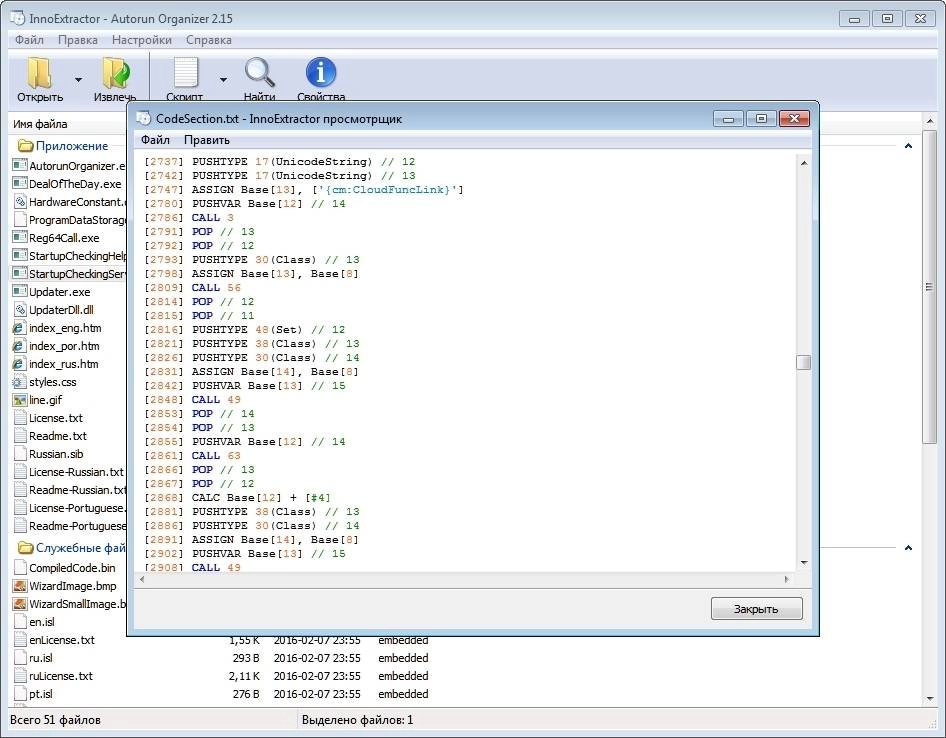Select index_eng.htm browser icon
This screenshot has width=946, height=738.
pos(20,328)
